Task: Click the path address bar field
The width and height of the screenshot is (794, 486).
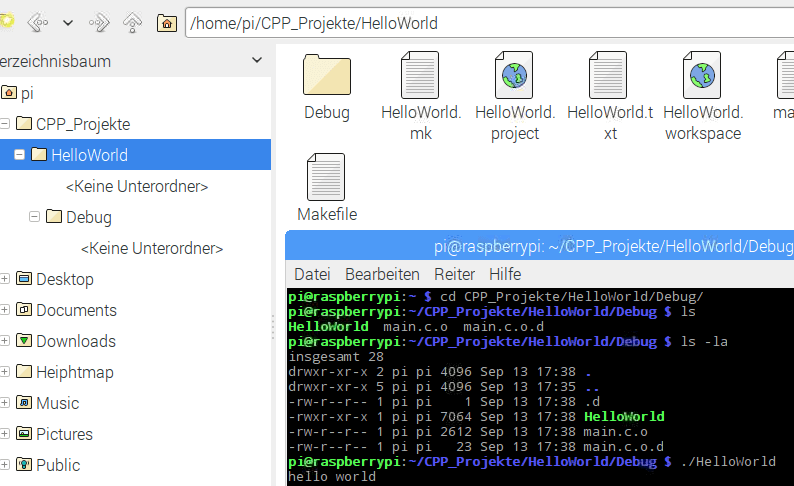Action: (x=480, y=23)
